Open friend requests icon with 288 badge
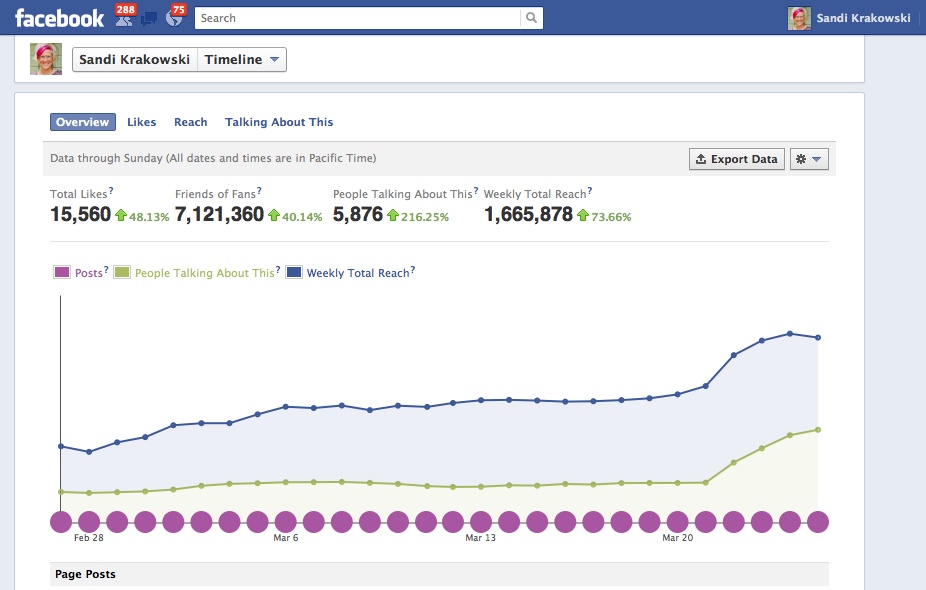The image size is (926, 590). (x=122, y=17)
